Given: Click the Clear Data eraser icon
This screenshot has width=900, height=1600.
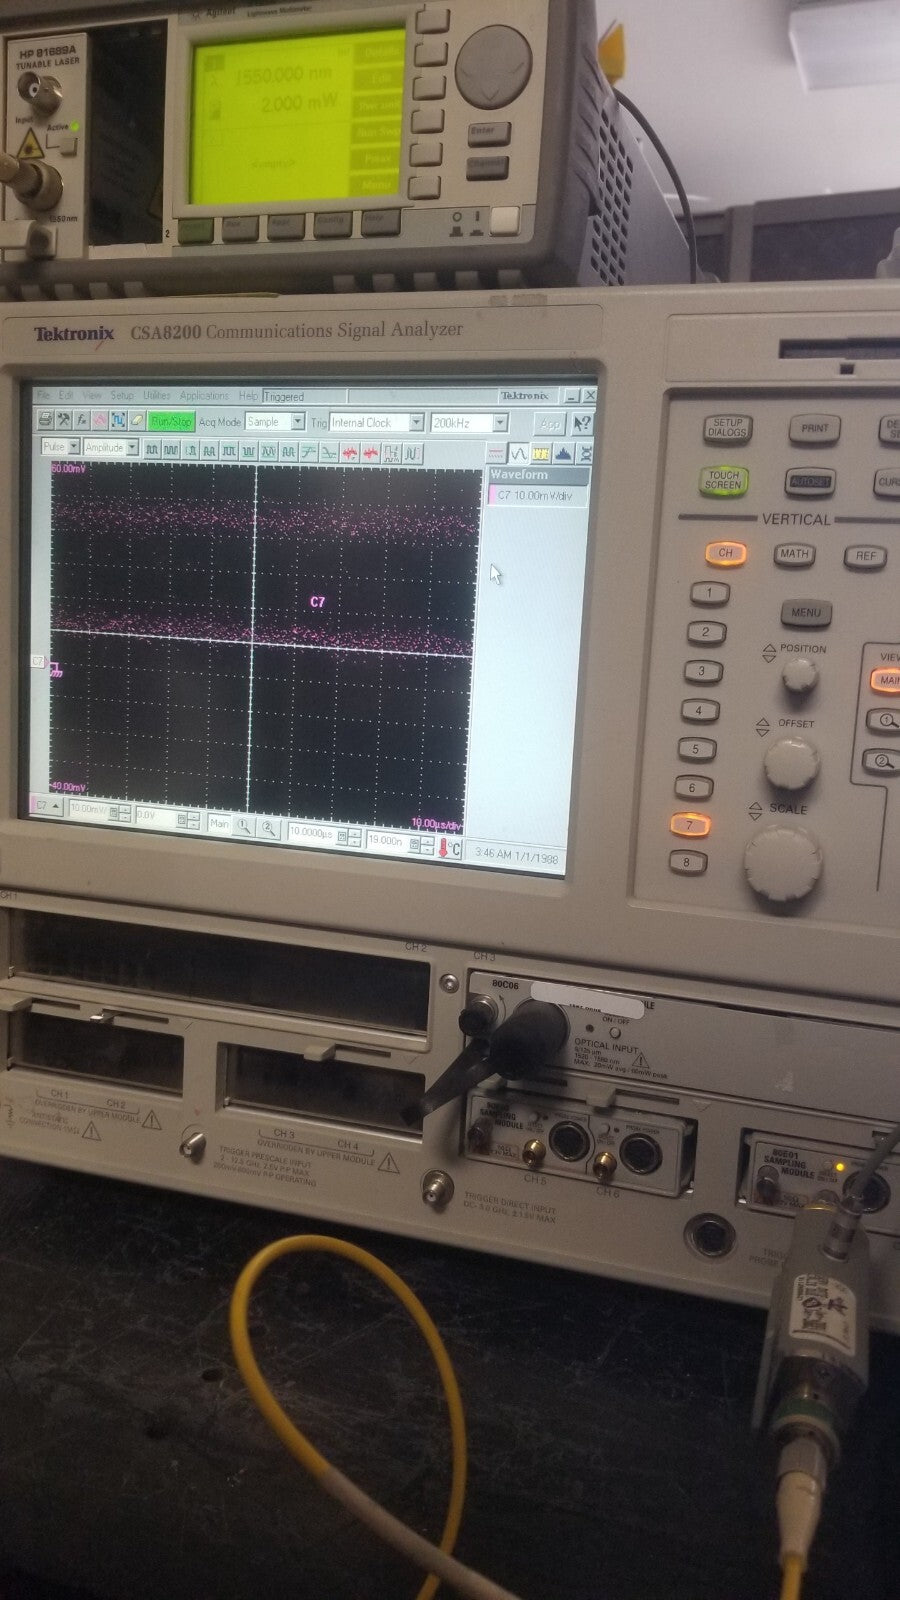Looking at the screenshot, I should click(x=136, y=422).
